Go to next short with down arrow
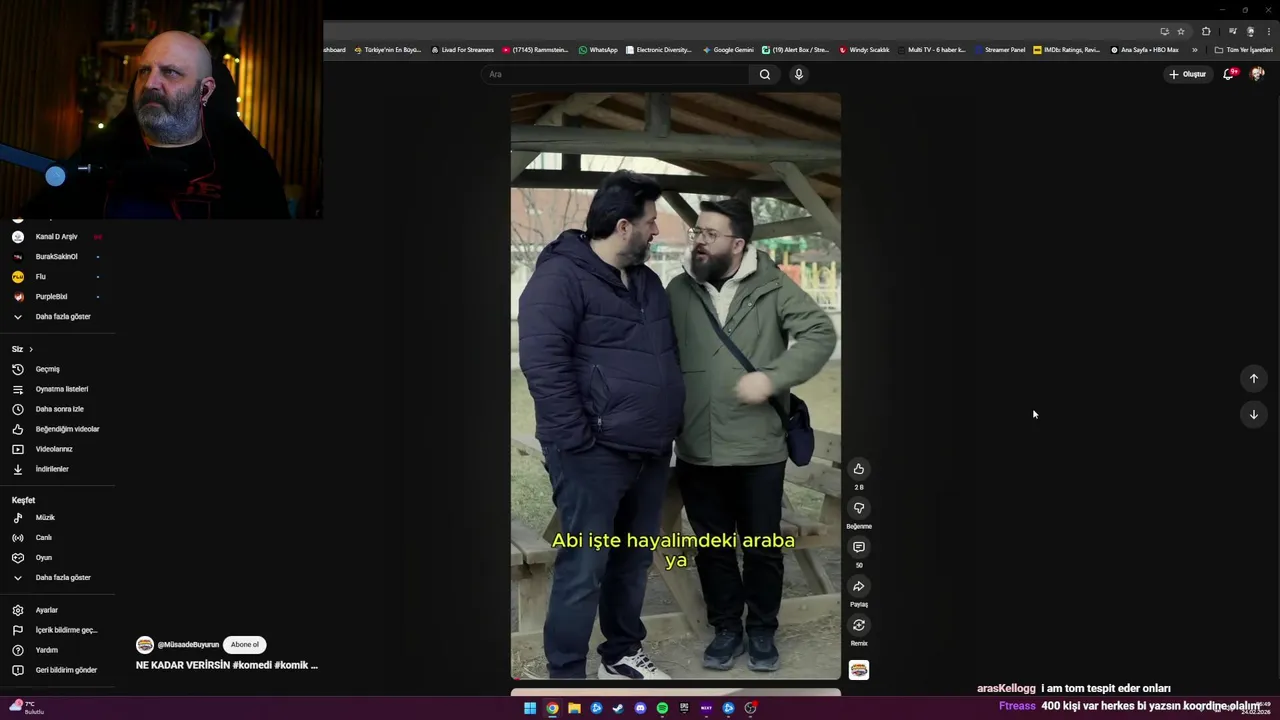 click(1253, 414)
